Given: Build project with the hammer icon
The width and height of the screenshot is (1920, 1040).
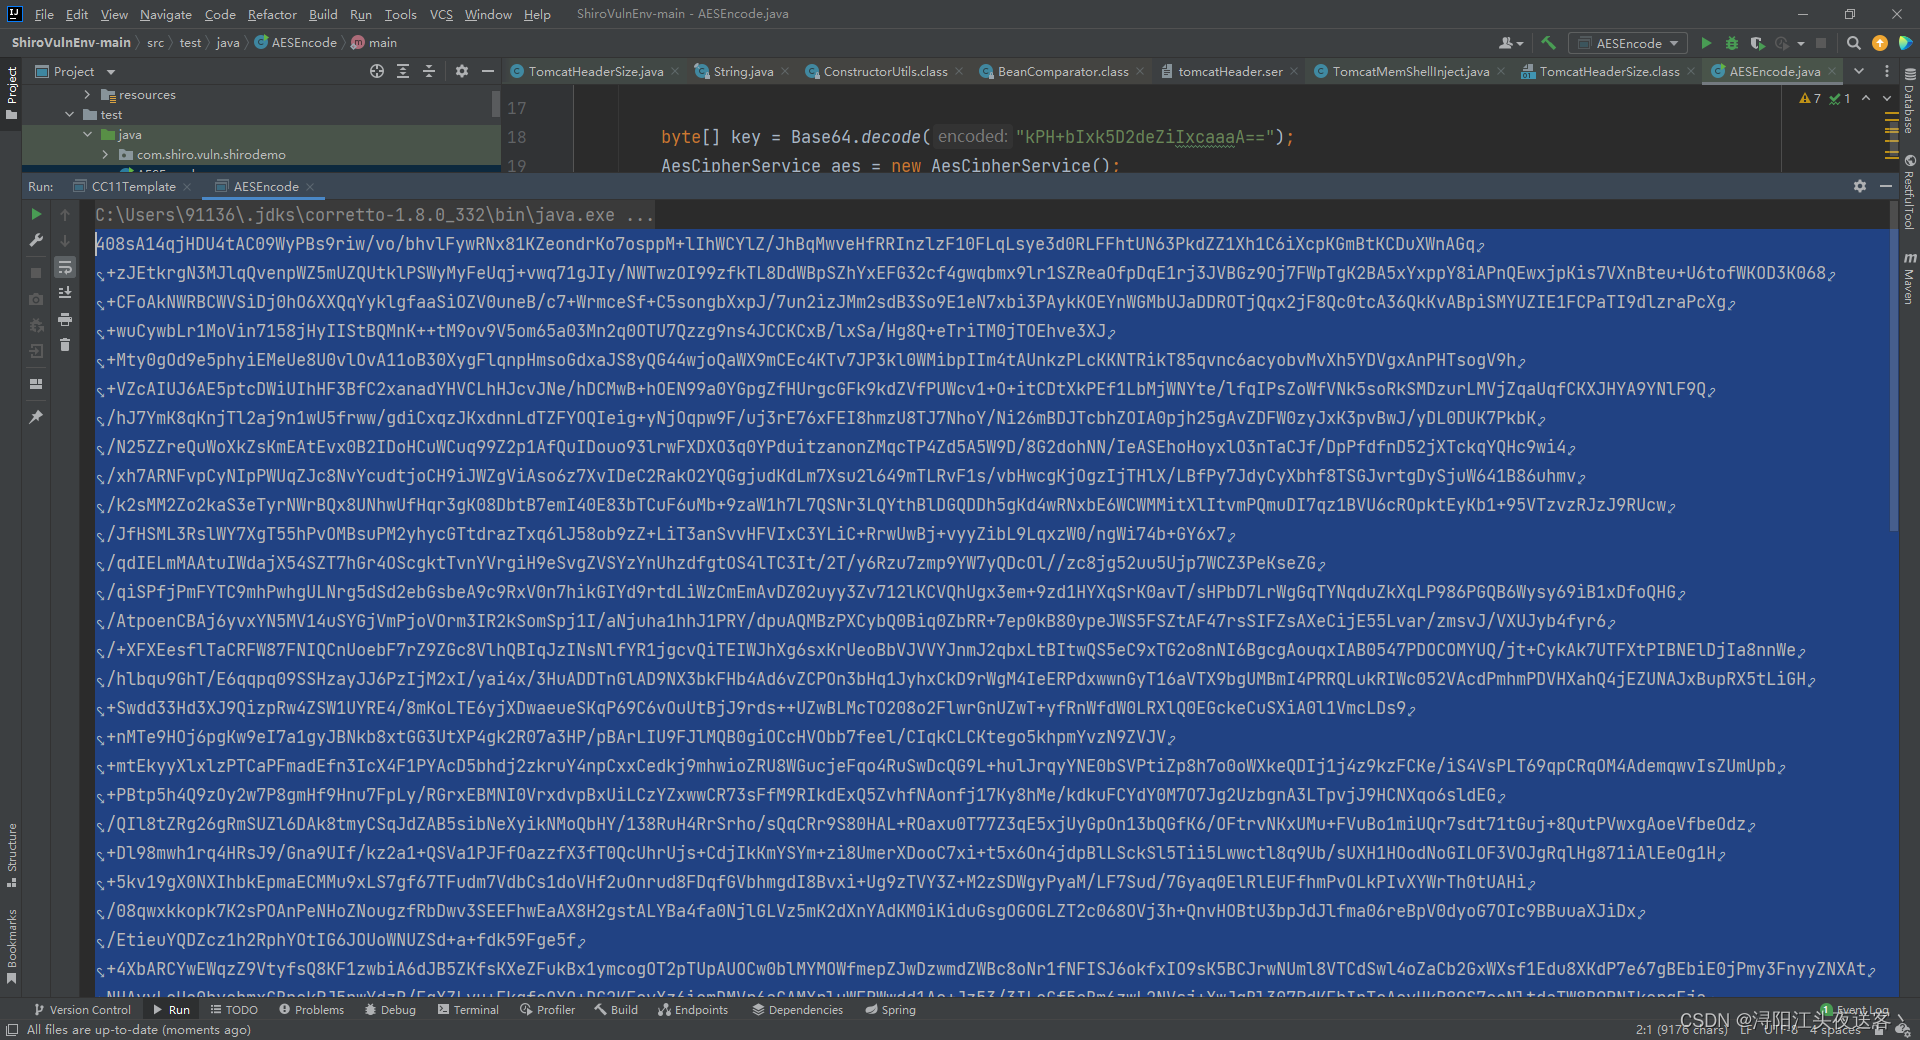Looking at the screenshot, I should tap(1548, 43).
